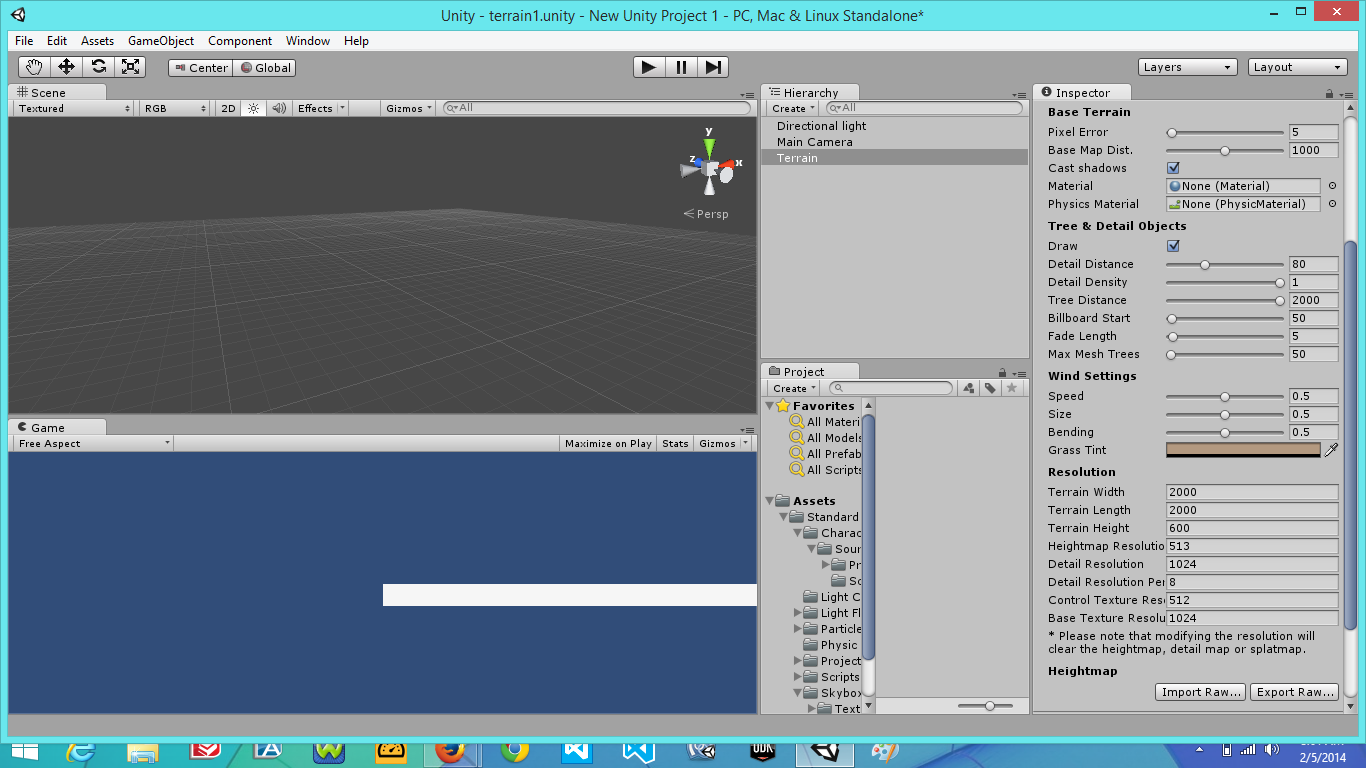The width and height of the screenshot is (1366, 768).
Task: Click Search by Label tag icon
Action: (990, 388)
